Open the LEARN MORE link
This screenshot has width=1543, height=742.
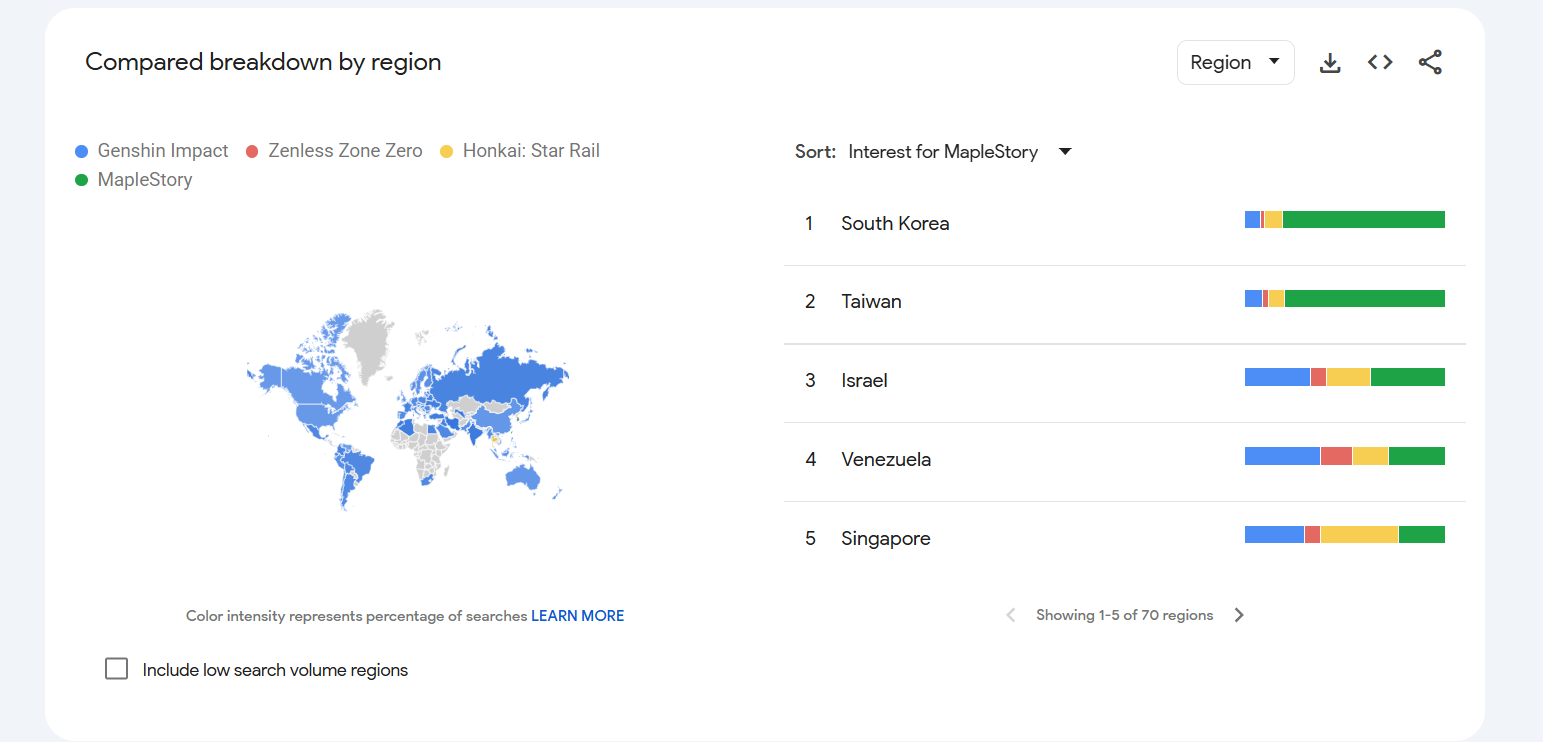point(577,616)
